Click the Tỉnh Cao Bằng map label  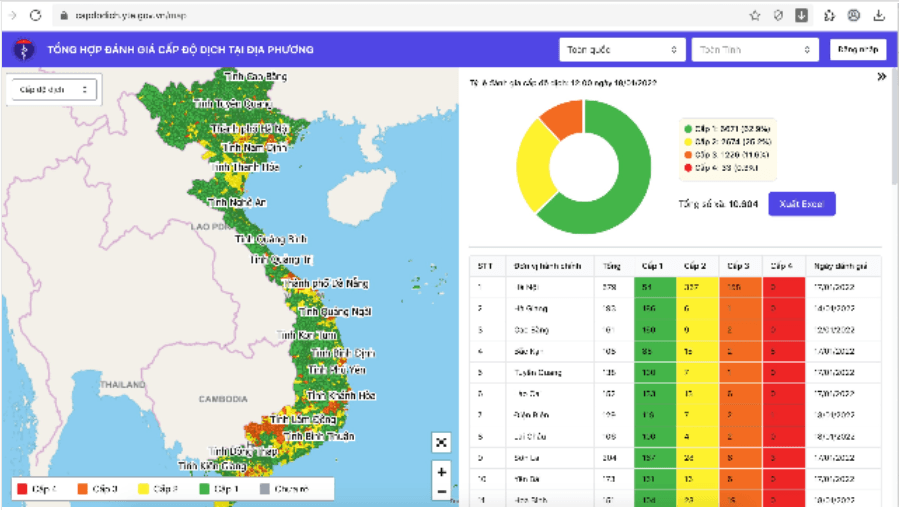pos(256,76)
